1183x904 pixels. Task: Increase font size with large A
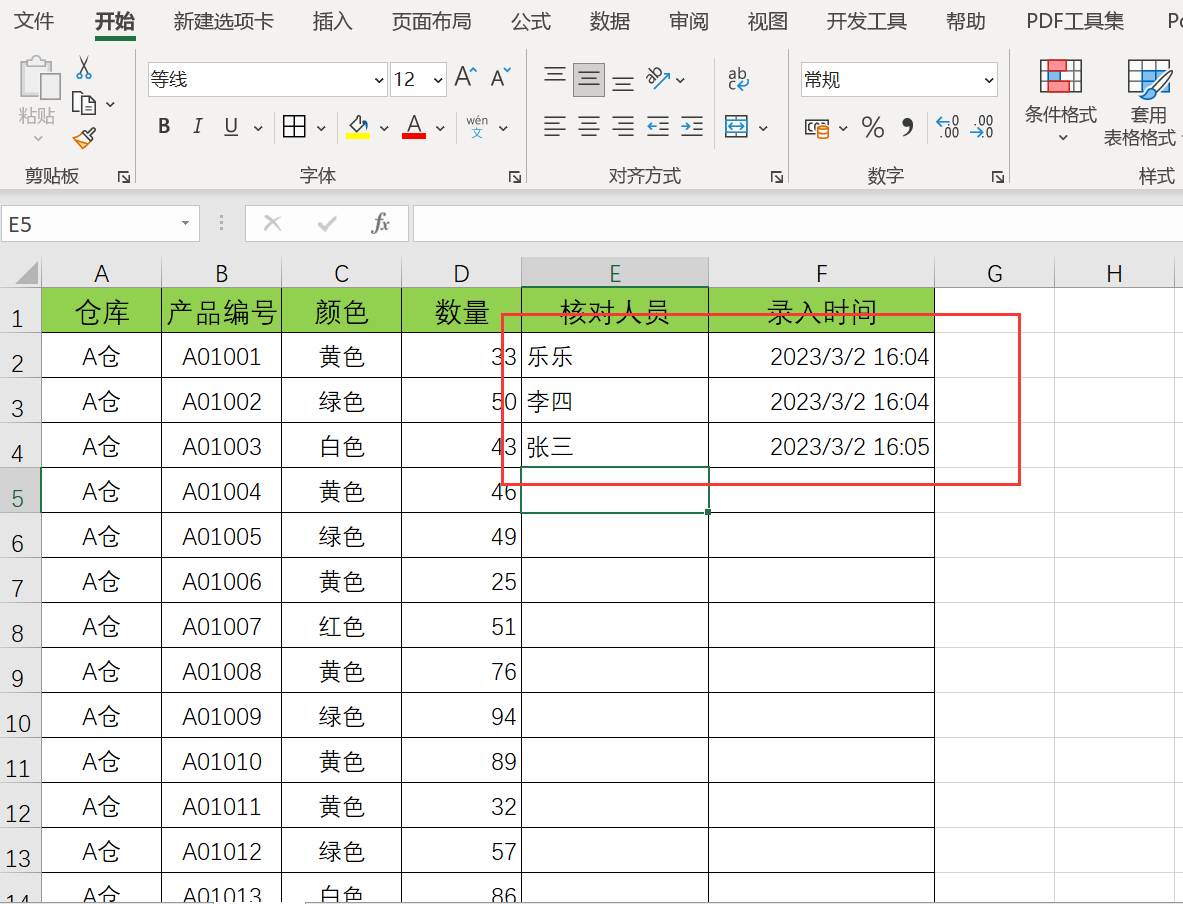(x=466, y=77)
